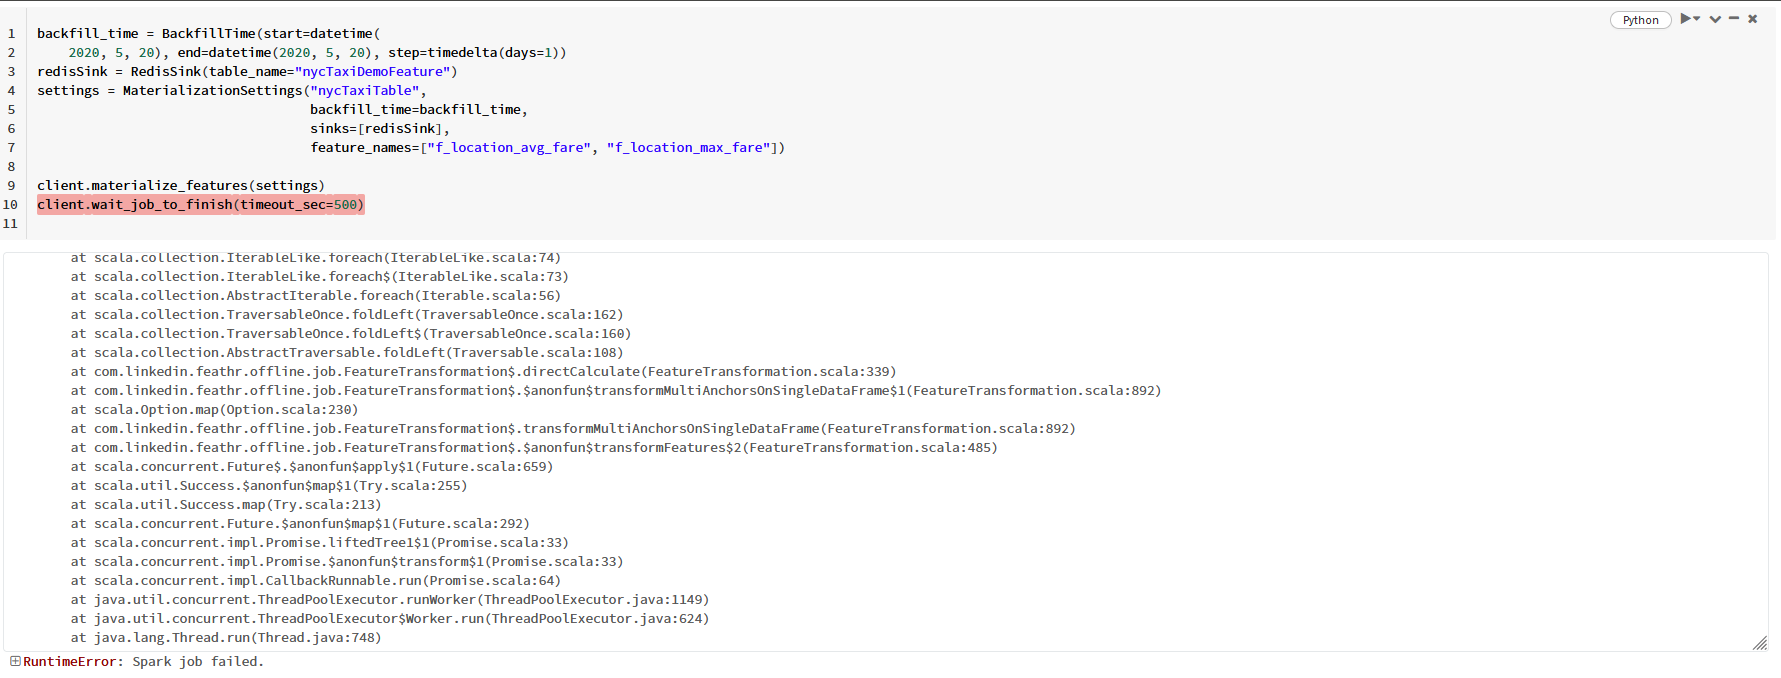Click line number 1 in the gutter
Screen dimensions: 1781x678
coord(12,34)
